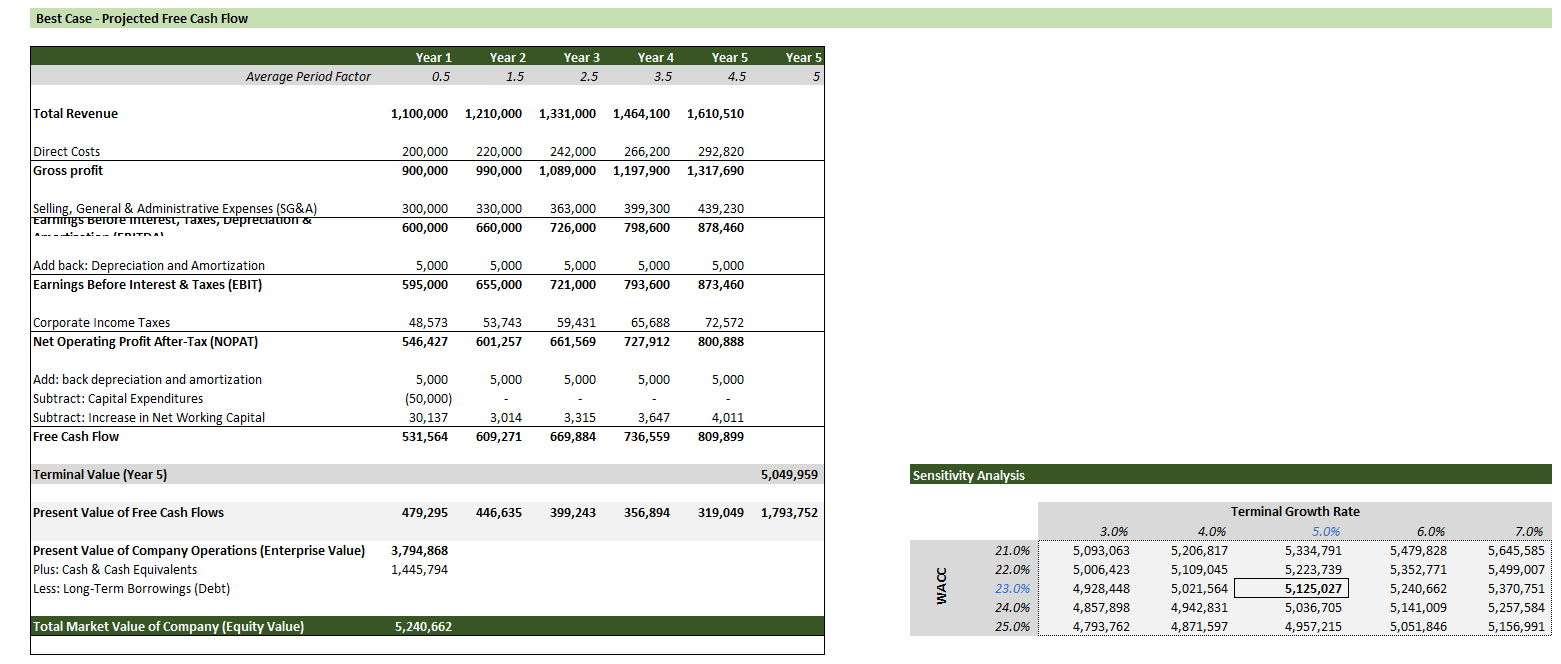Viewport: 1561px width, 664px height.
Task: Click the vertical WACC label
Action: tap(941, 589)
